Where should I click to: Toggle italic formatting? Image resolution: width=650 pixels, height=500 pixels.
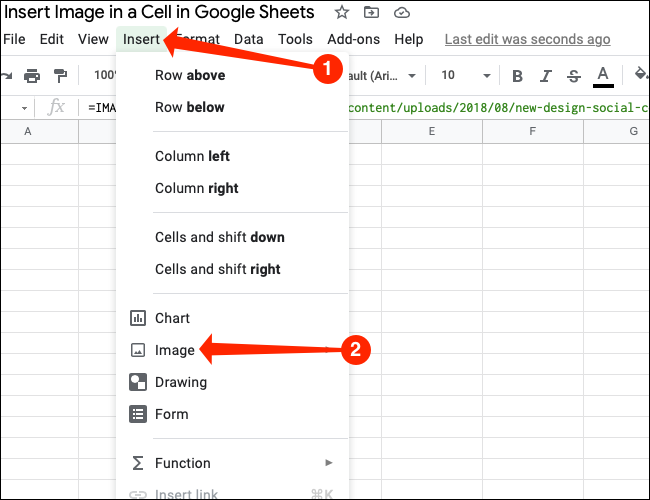pyautogui.click(x=545, y=76)
